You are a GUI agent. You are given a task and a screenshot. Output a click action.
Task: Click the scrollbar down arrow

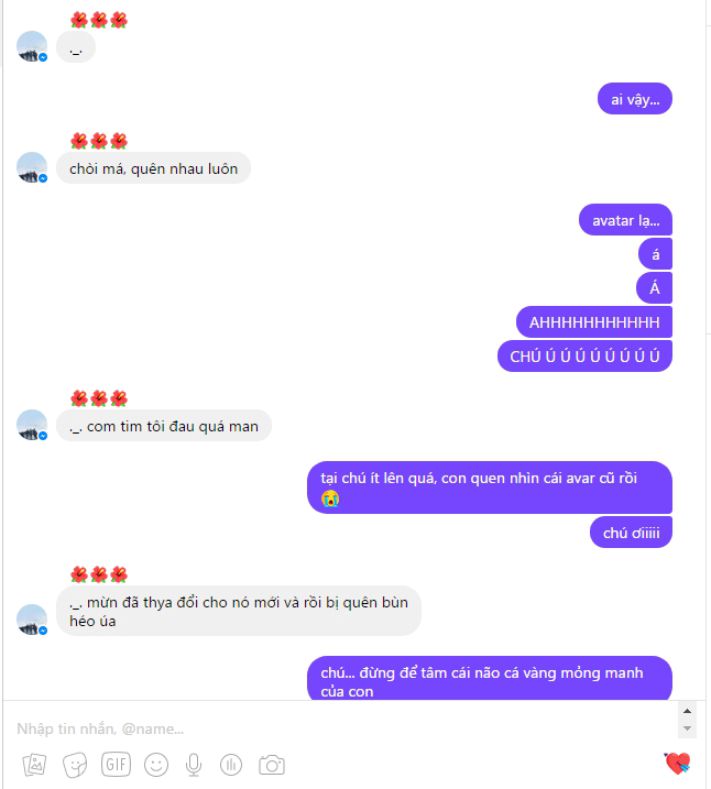pos(687,729)
